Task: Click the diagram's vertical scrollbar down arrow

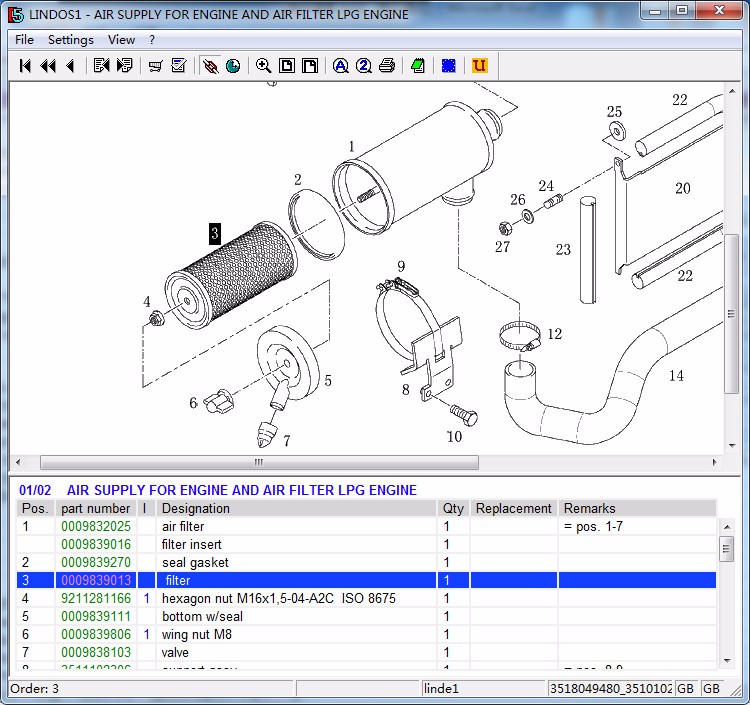Action: tap(732, 446)
